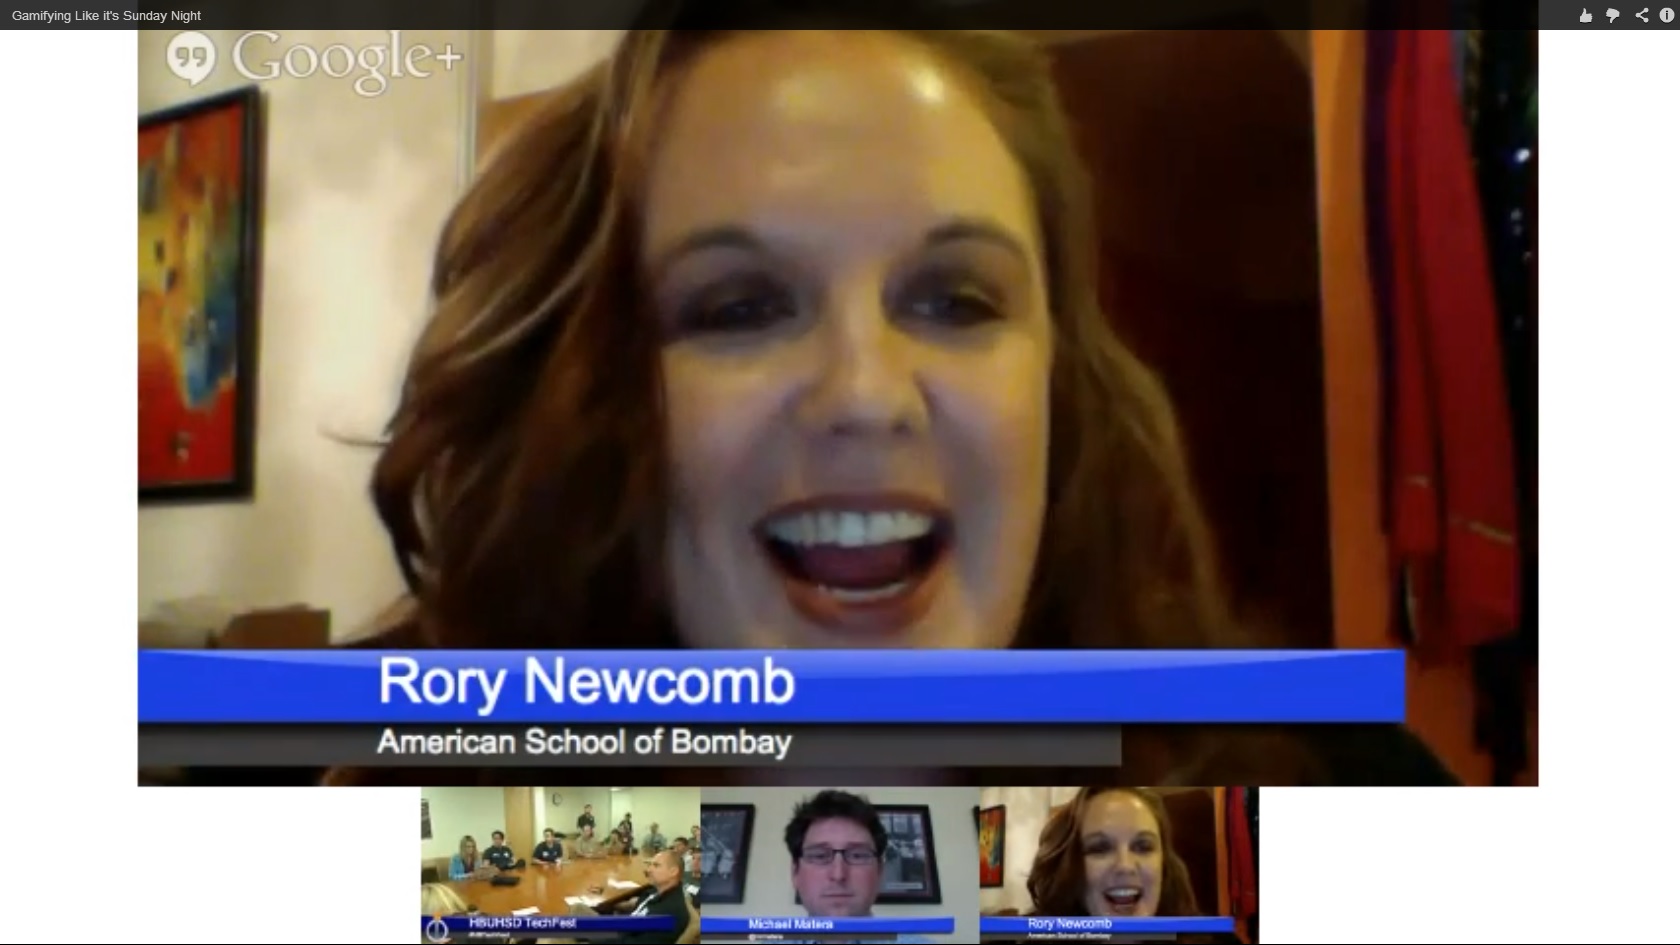The width and height of the screenshot is (1680, 945).
Task: Show video info with the info icon
Action: 1667,15
